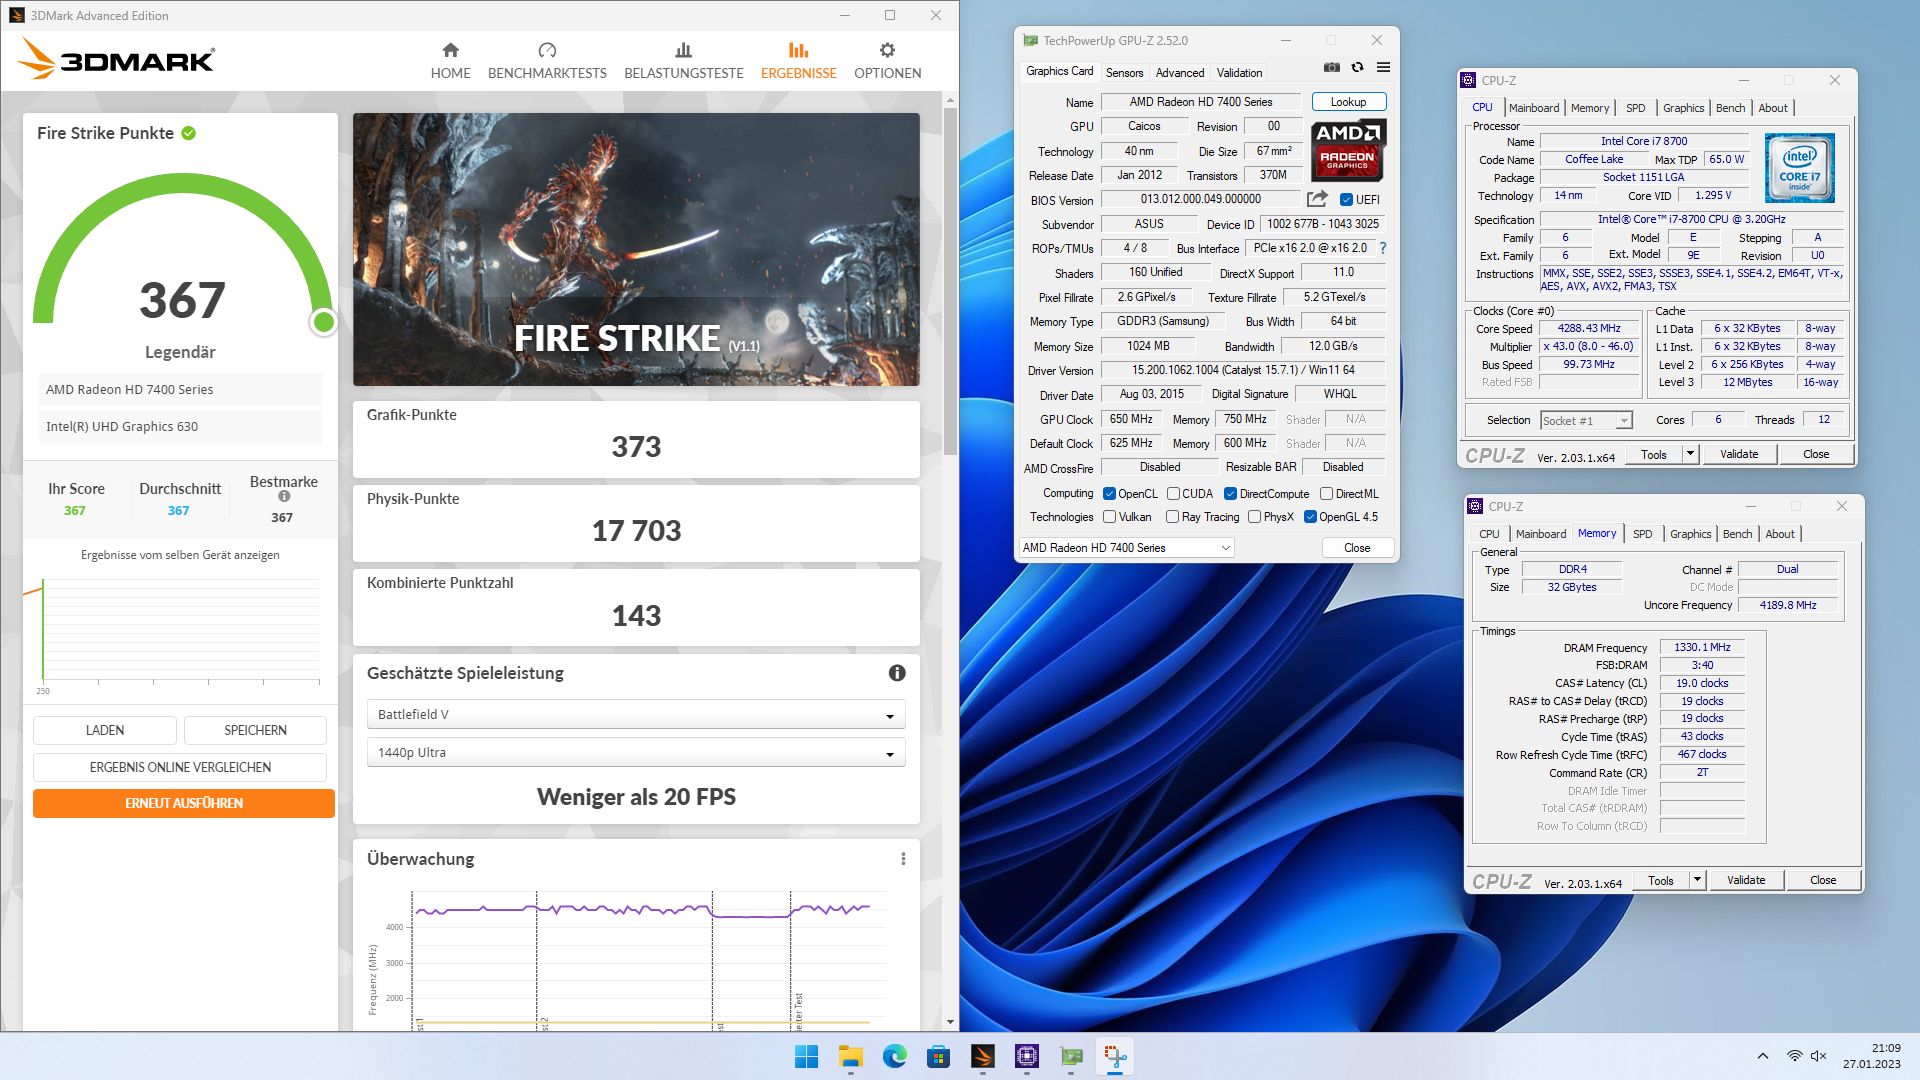Viewport: 1920px width, 1080px height.
Task: Open the HOME tab in 3DMark
Action: 450,61
